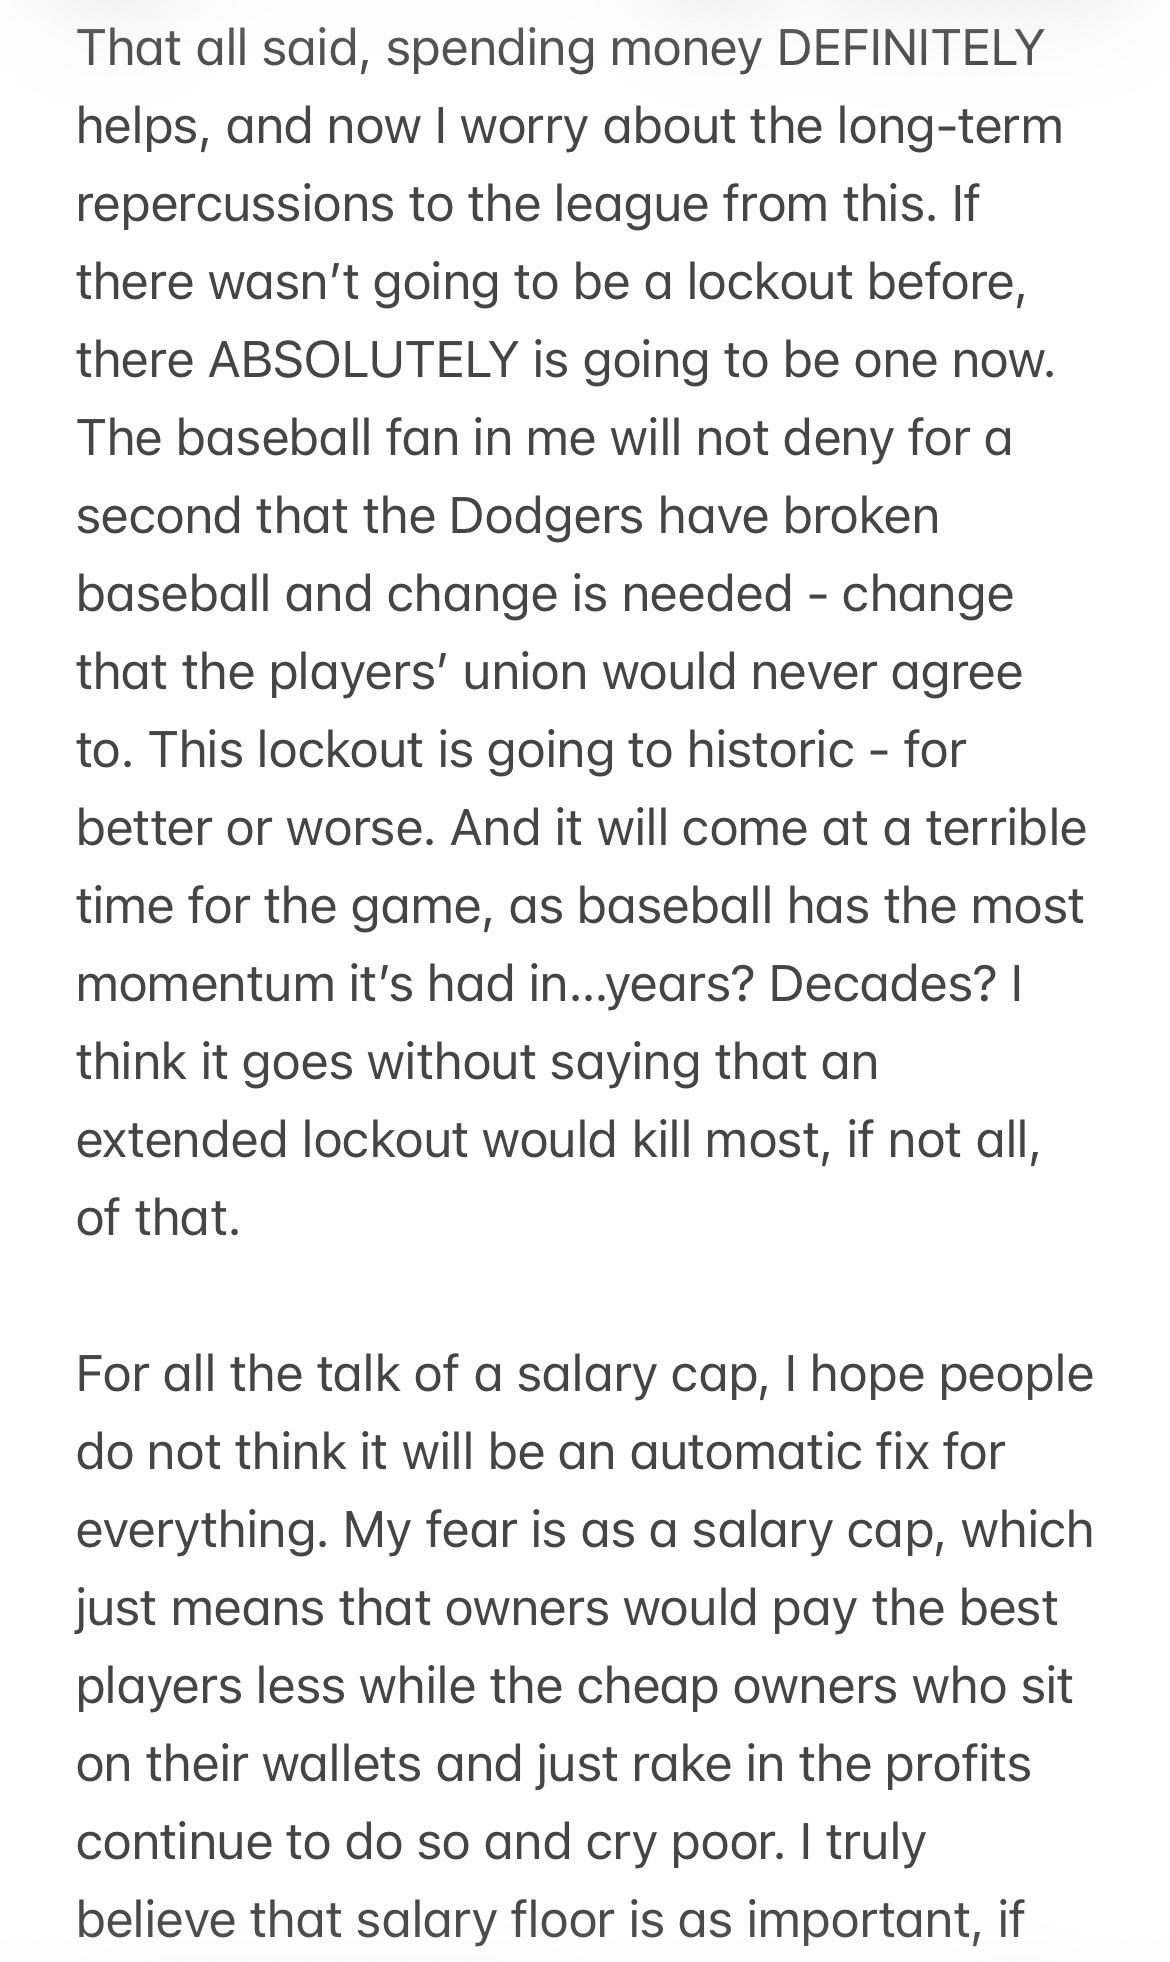The width and height of the screenshot is (1170, 1962).
Task: Tap the word Decades?
Action: (882, 985)
